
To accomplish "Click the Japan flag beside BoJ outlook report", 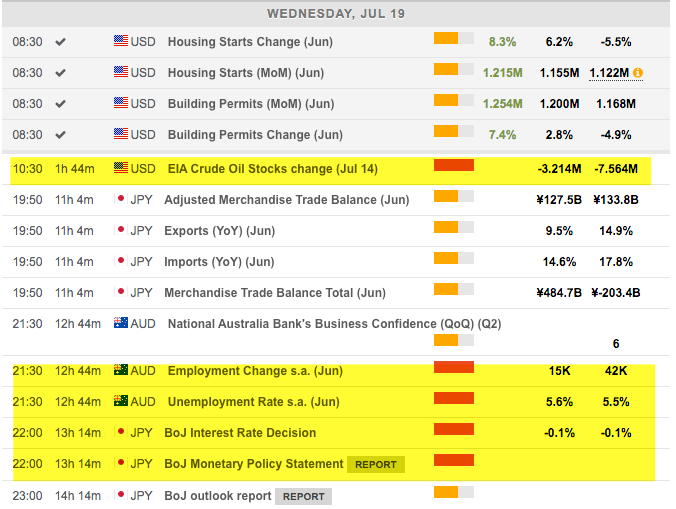I will [121, 494].
